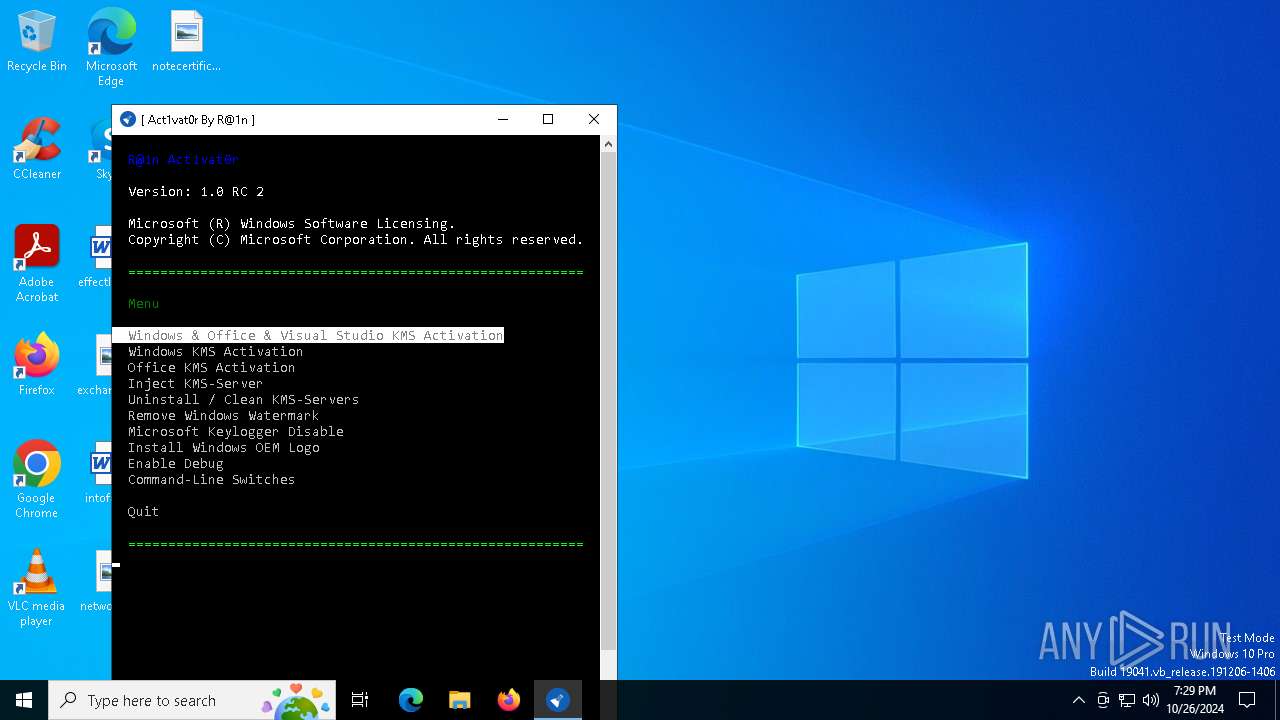Screen dimensions: 1280x720
Task: Choose Microsoft Keylogger Disable option
Action: [235, 431]
